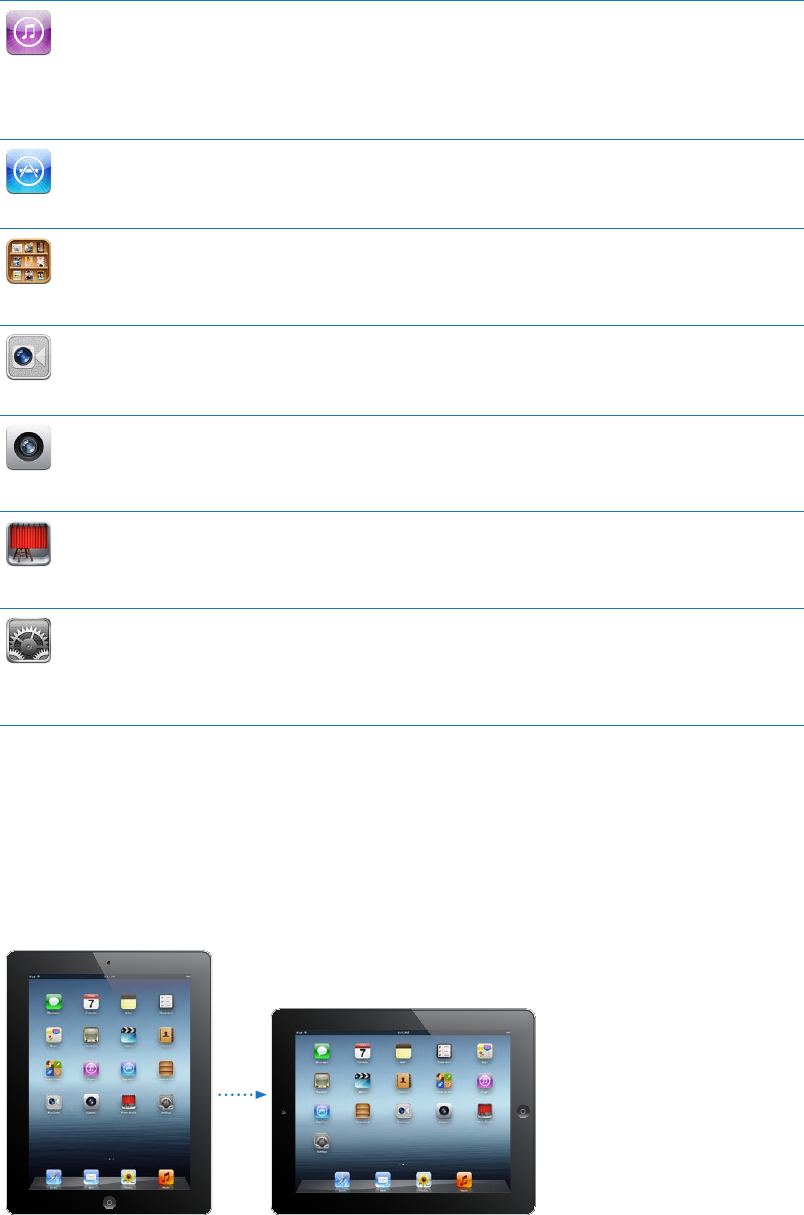Click the dotted blue arrow between the iPads
The width and height of the screenshot is (804, 1215).
click(x=243, y=1095)
